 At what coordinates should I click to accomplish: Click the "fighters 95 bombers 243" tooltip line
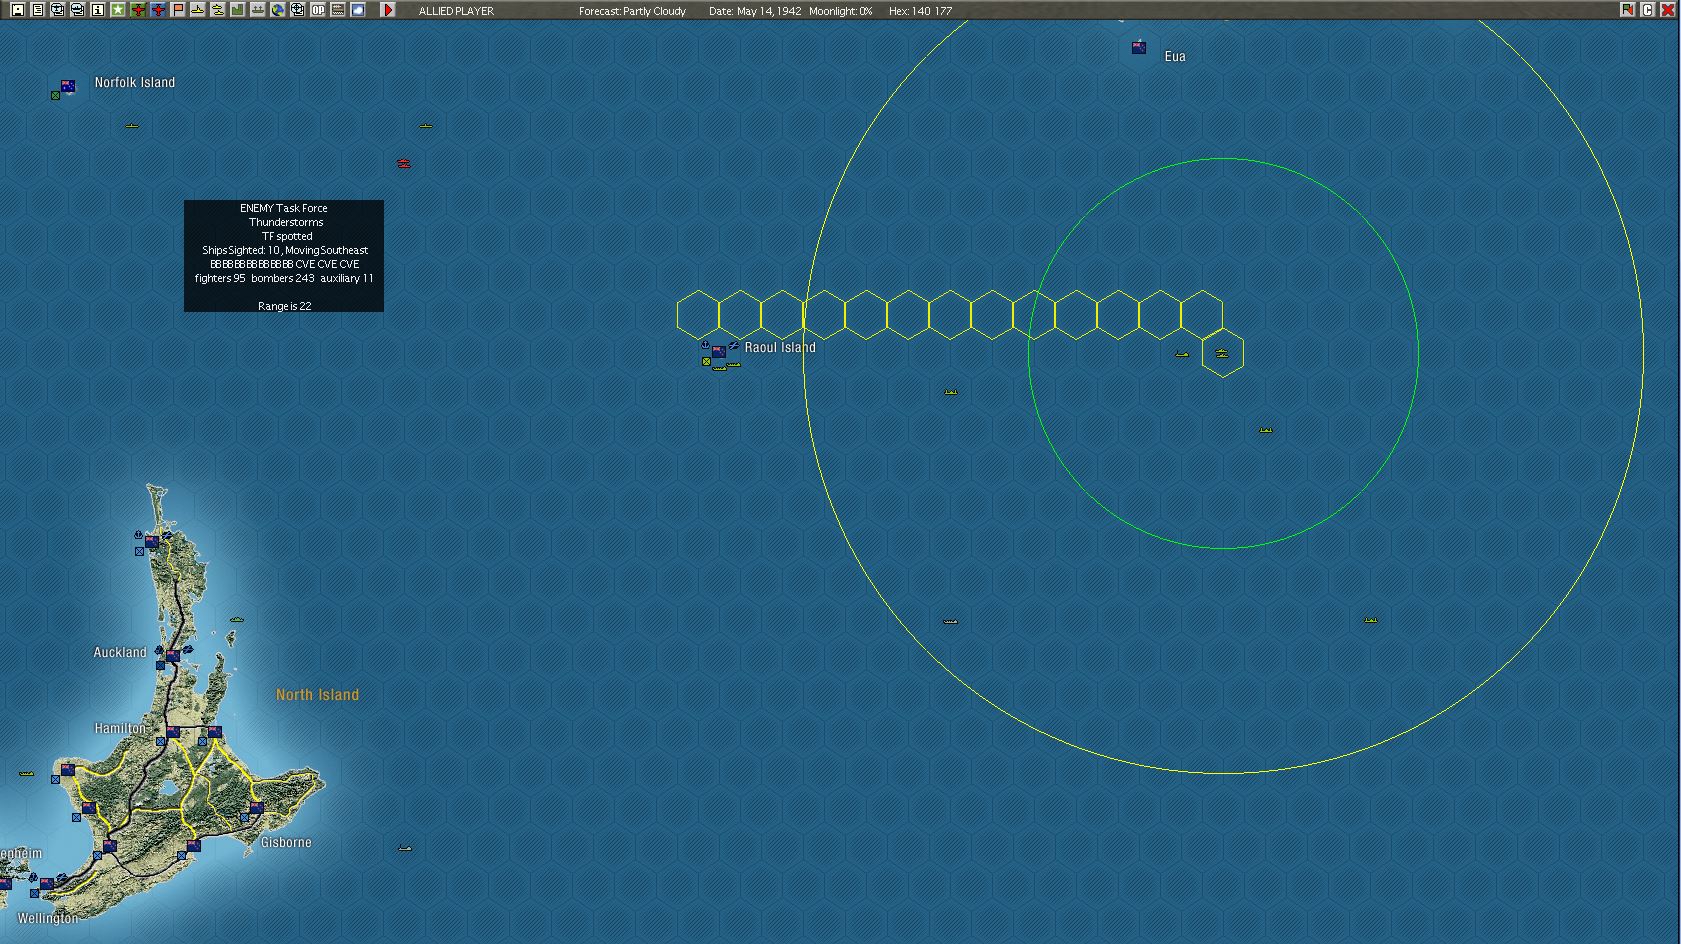[x=284, y=278]
